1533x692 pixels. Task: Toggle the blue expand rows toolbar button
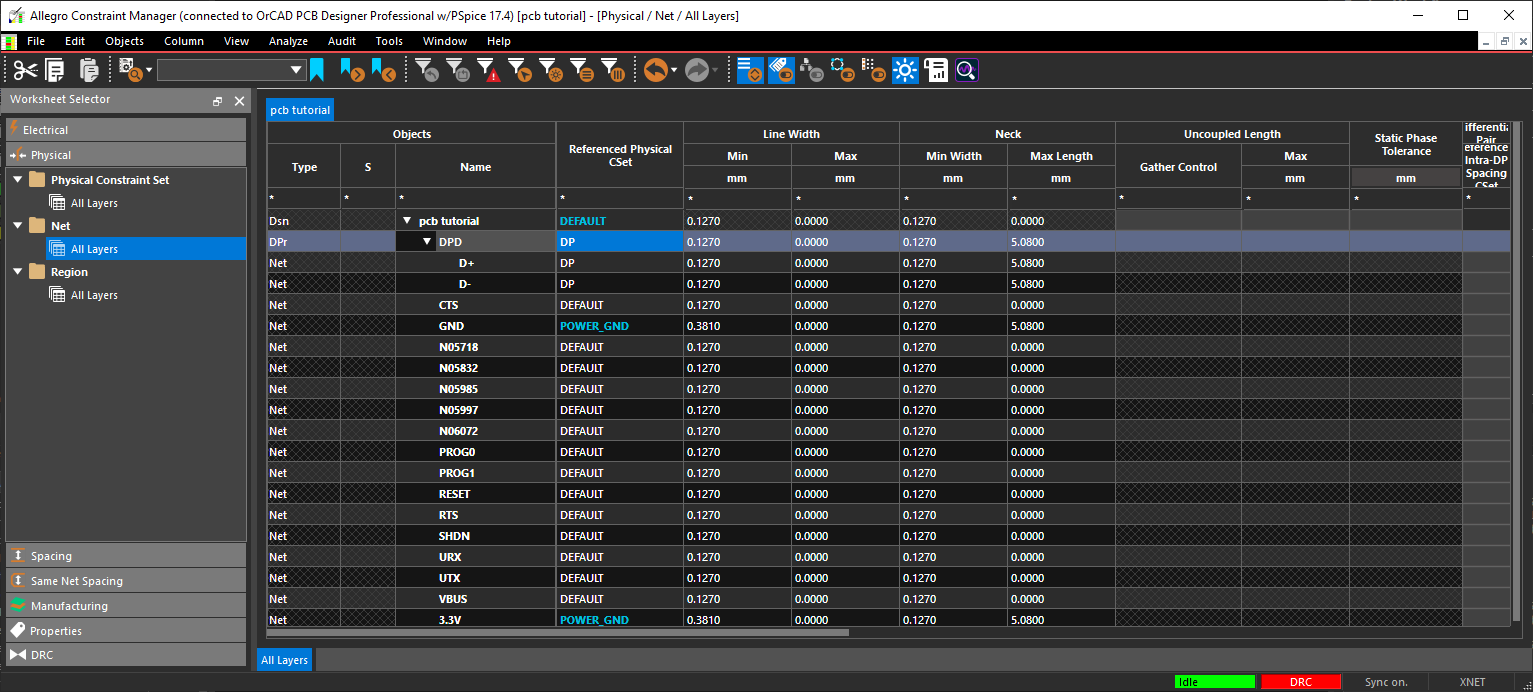pyautogui.click(x=750, y=70)
